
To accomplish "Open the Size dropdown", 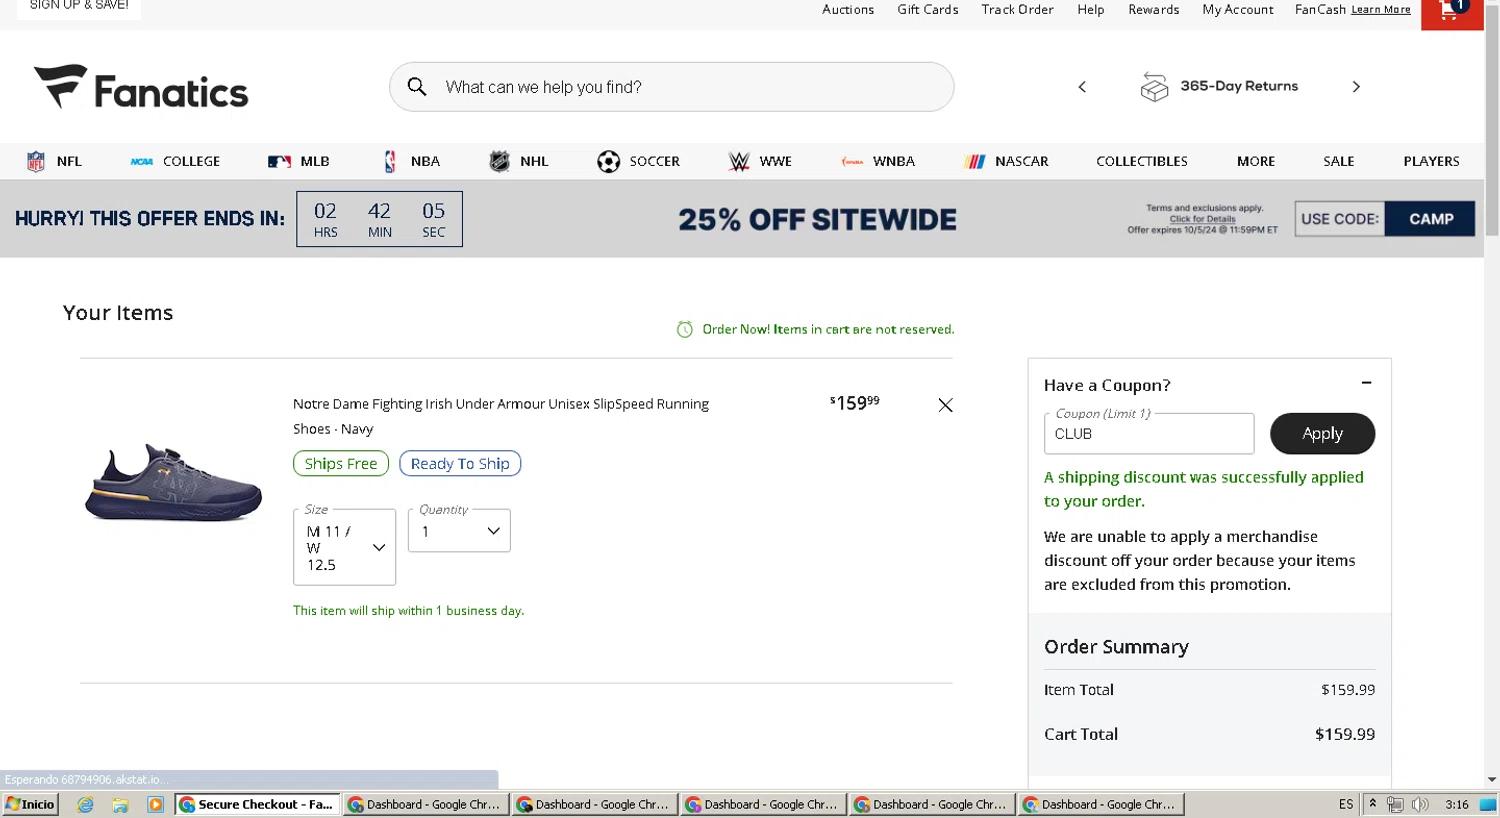I will tap(344, 547).
